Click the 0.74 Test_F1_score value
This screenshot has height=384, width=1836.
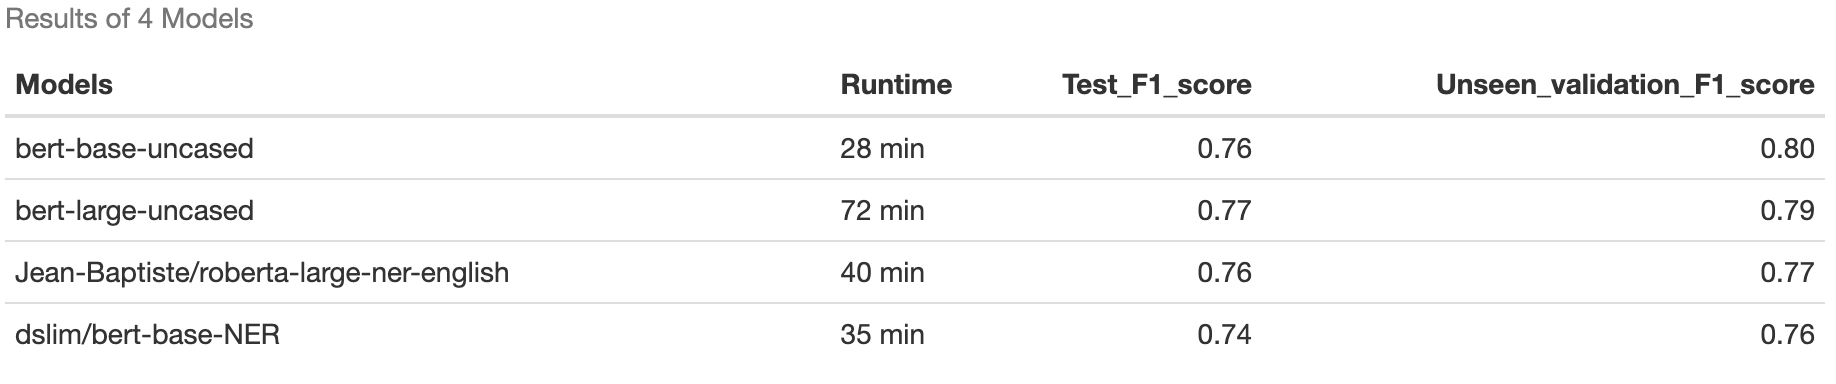tap(1224, 335)
